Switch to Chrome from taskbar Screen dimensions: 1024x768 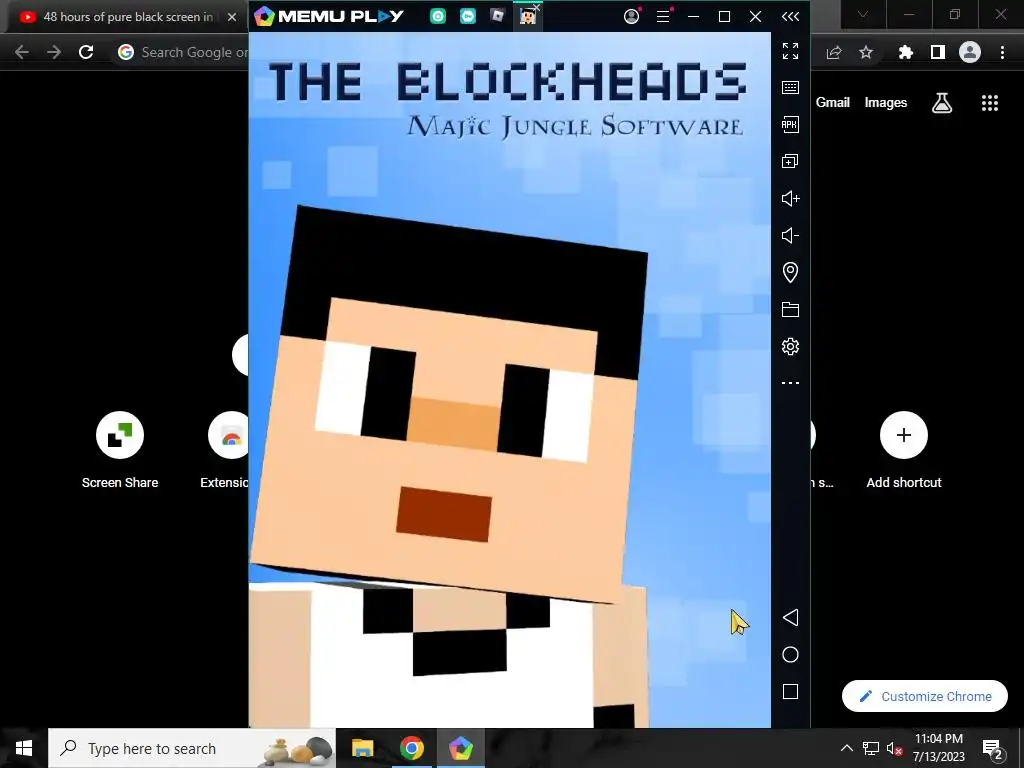coord(411,748)
